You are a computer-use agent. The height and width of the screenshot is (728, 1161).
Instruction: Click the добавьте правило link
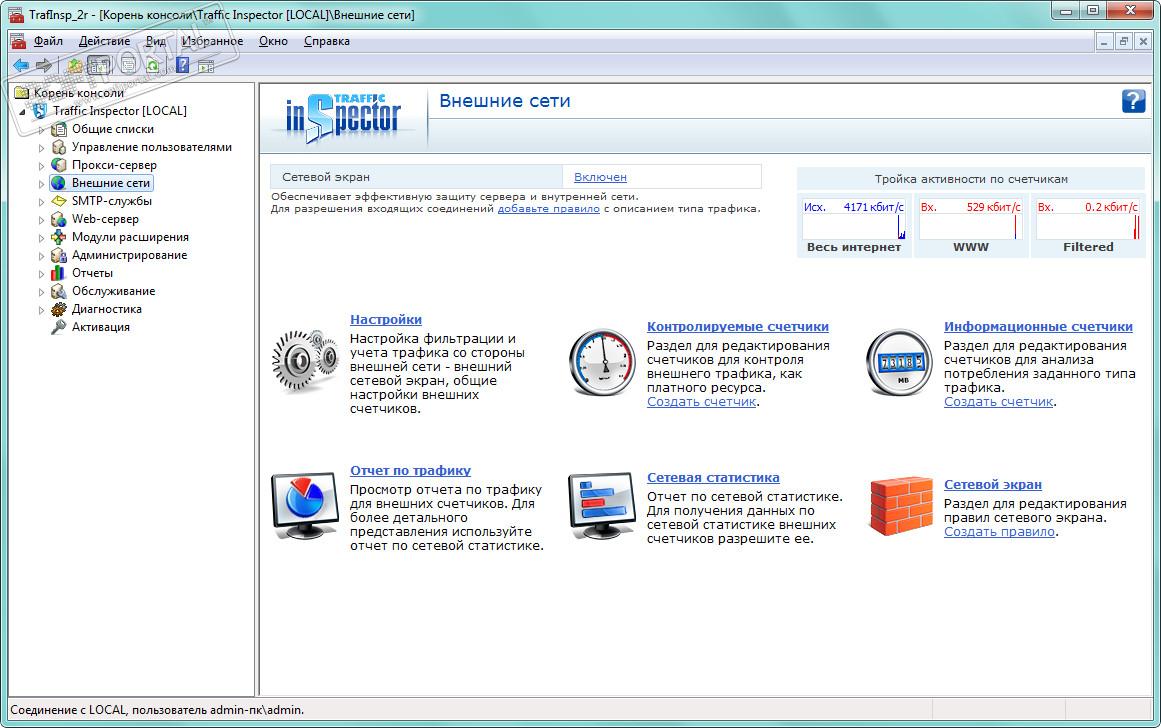tap(549, 208)
